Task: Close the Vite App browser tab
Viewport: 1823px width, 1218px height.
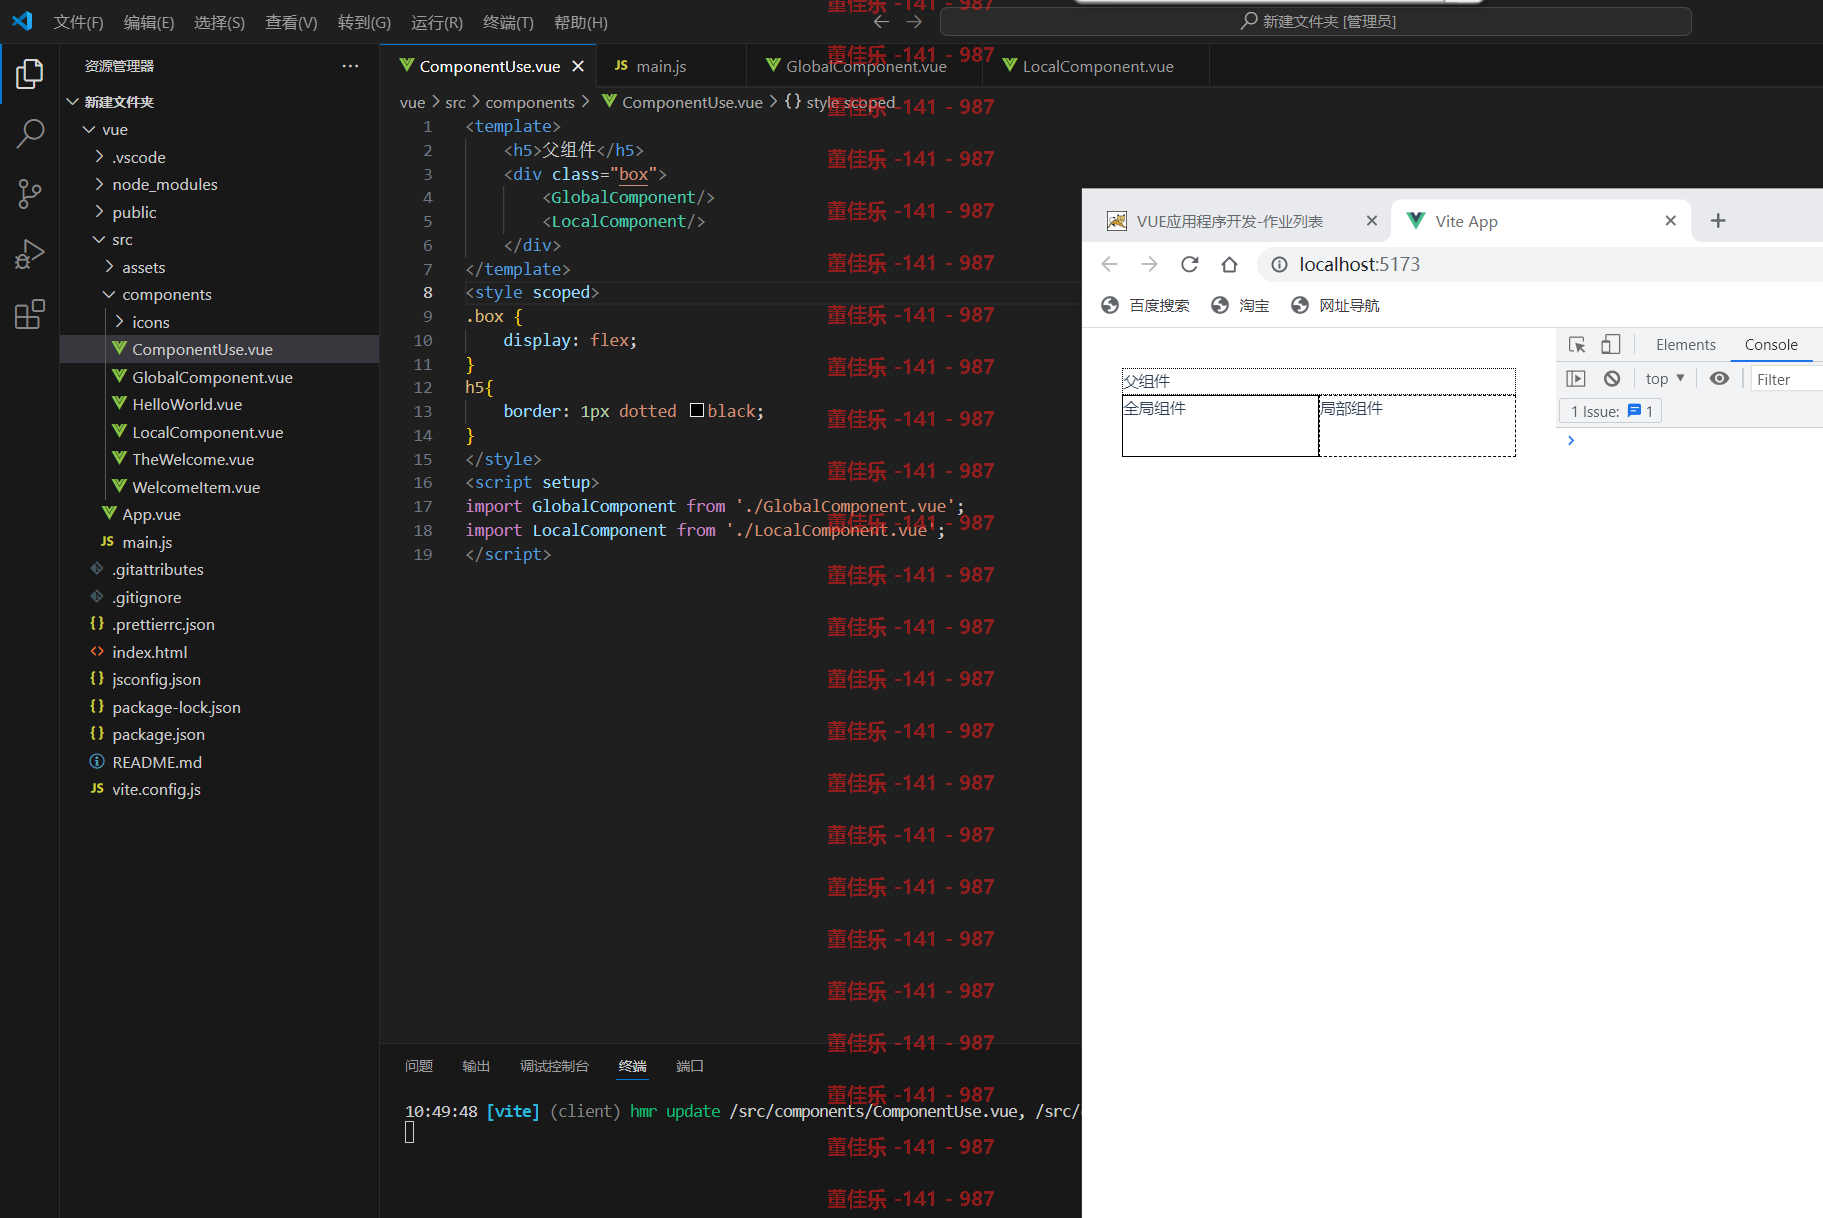Action: tap(1670, 221)
